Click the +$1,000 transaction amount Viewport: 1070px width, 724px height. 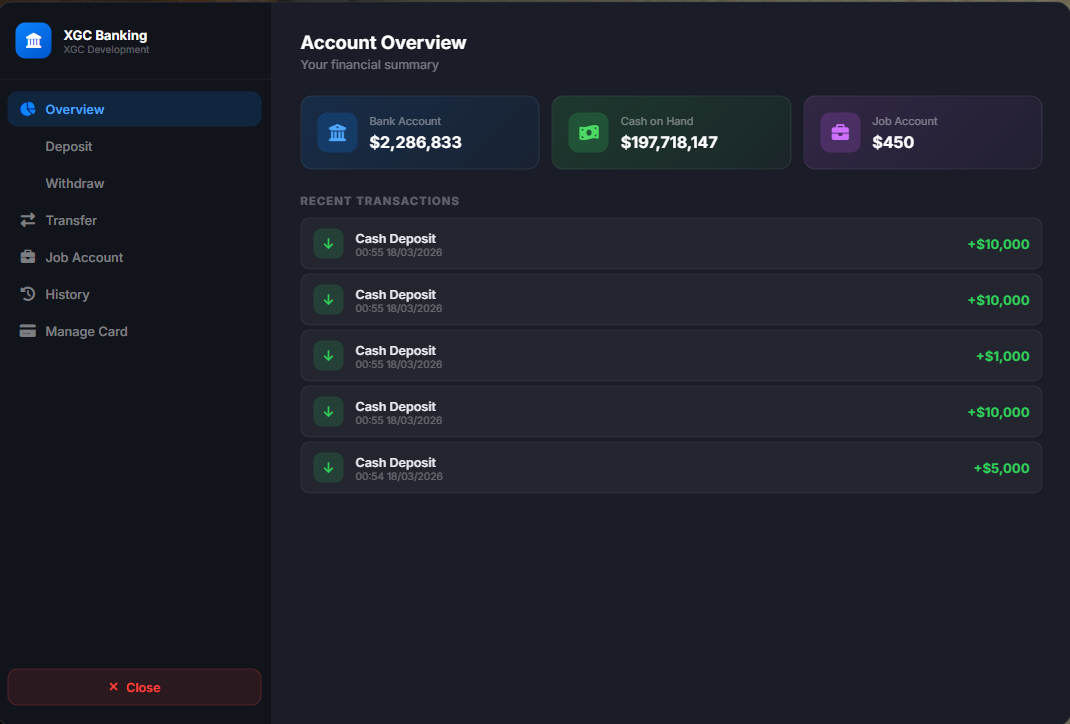tap(1002, 356)
